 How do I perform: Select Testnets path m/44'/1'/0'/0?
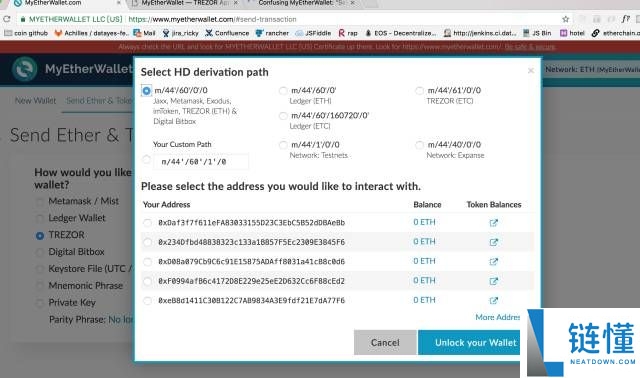coord(283,145)
